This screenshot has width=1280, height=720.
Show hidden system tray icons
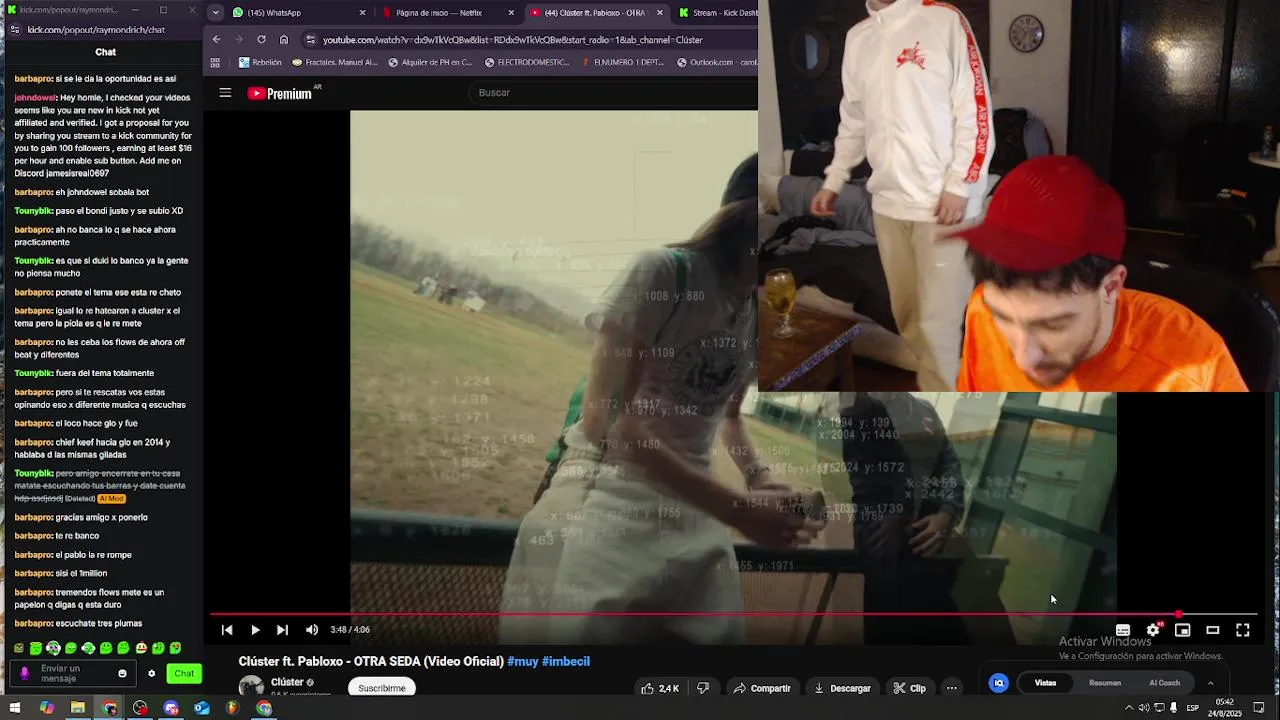point(1129,708)
